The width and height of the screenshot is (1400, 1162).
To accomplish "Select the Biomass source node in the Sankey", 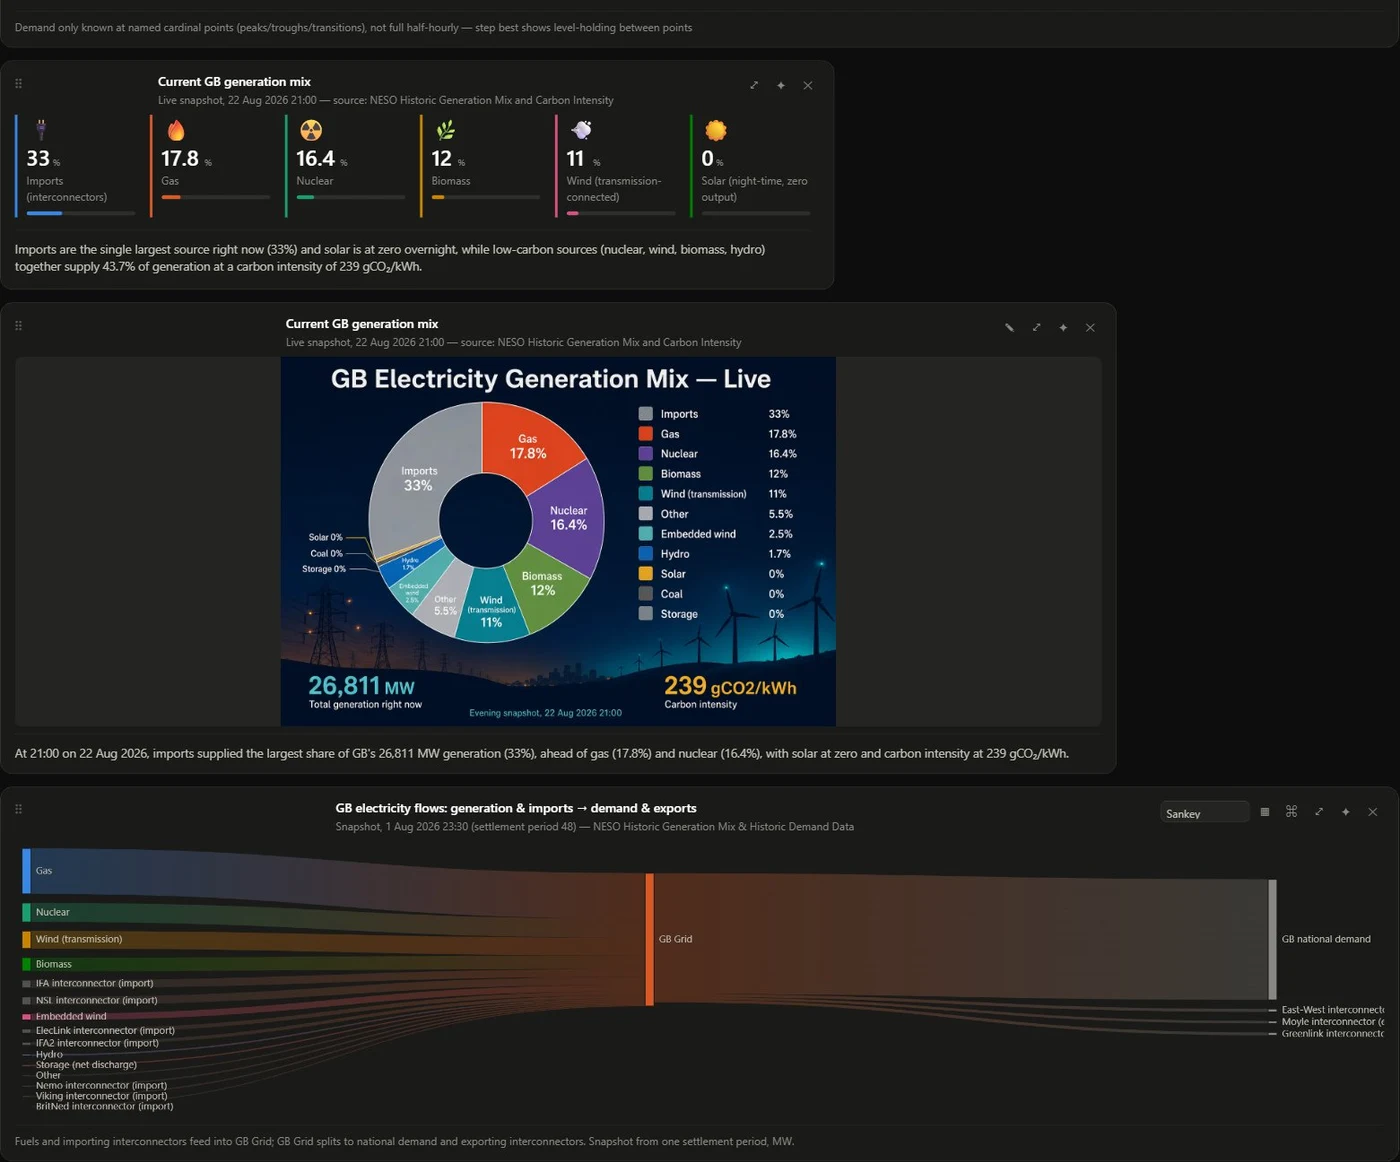I will tap(27, 964).
